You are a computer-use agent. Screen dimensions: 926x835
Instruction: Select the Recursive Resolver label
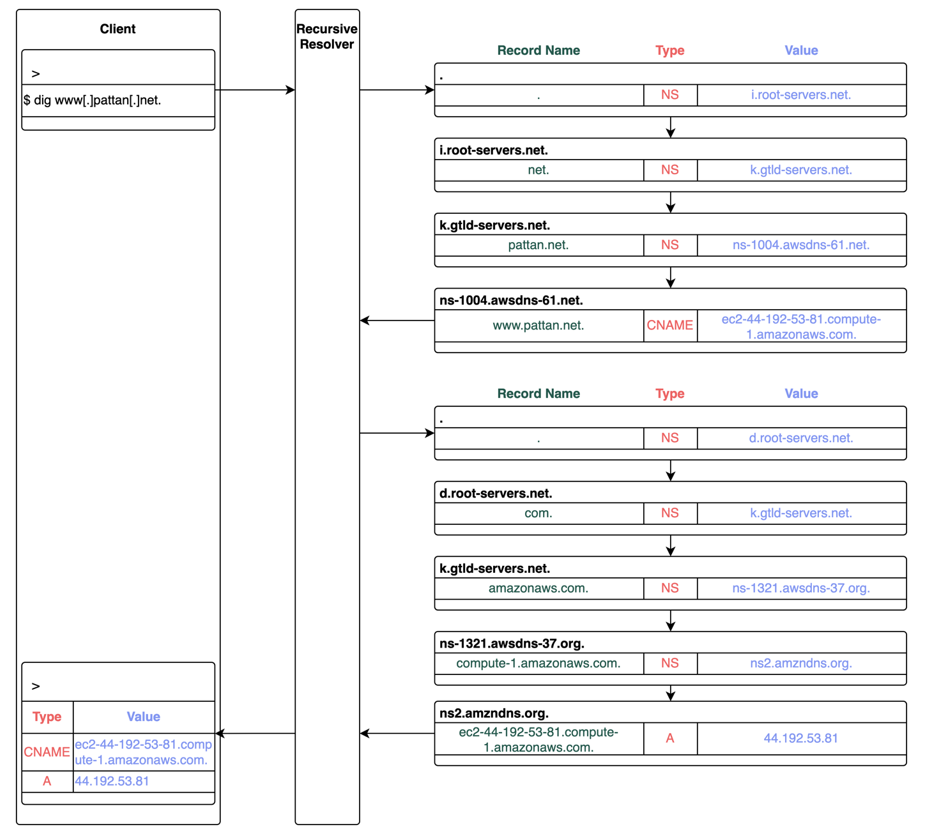tap(327, 36)
